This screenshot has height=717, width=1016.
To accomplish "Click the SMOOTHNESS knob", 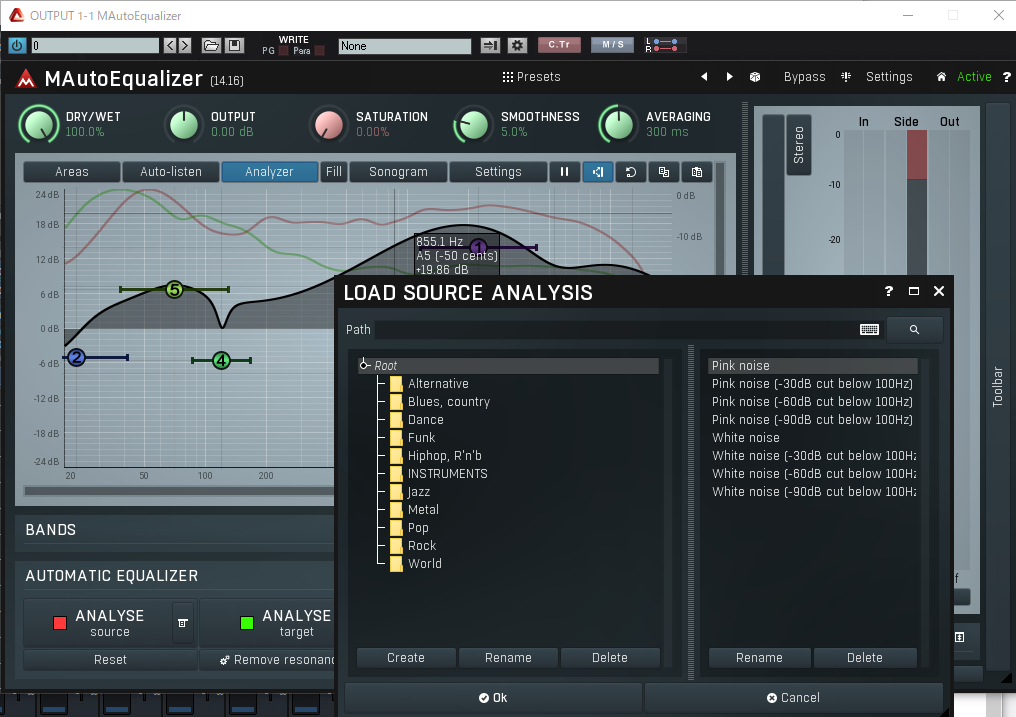I will tap(474, 124).
